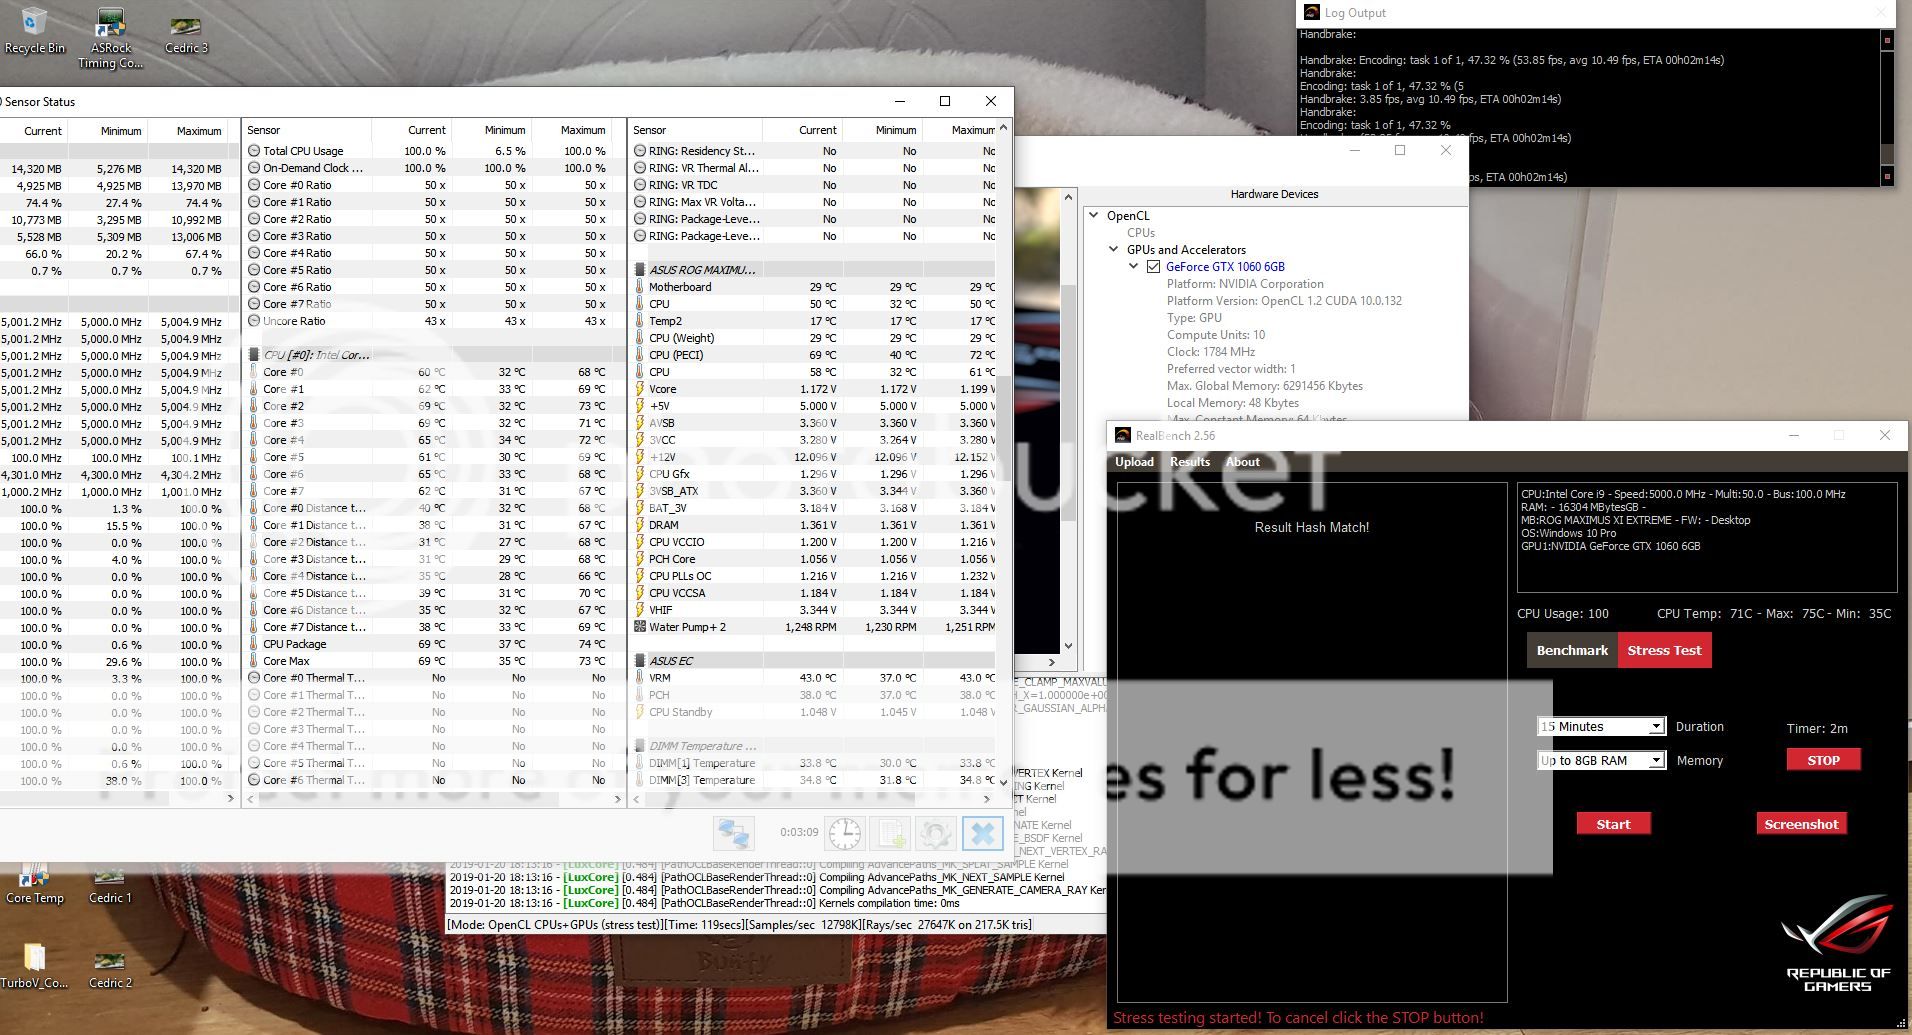Click the red STOP button
This screenshot has width=1912, height=1035.
1823,760
